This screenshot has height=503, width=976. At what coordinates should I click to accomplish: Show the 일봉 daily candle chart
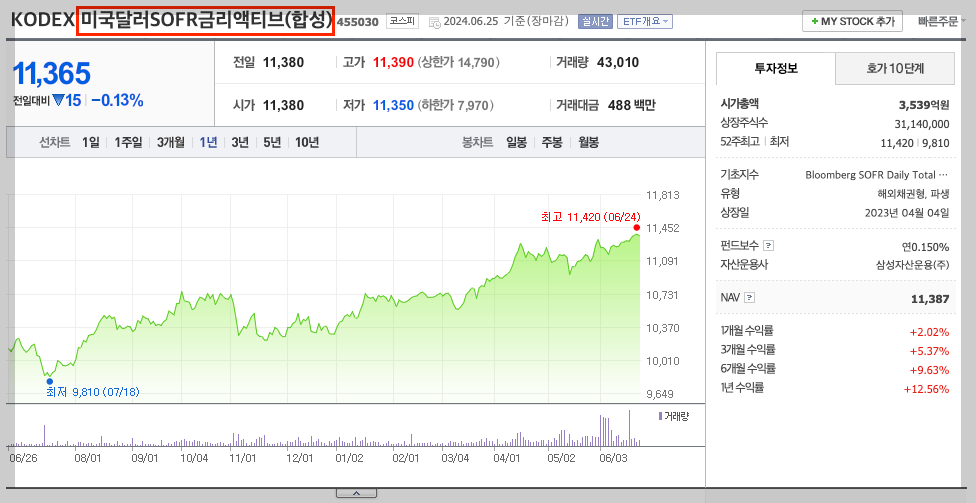[x=516, y=143]
